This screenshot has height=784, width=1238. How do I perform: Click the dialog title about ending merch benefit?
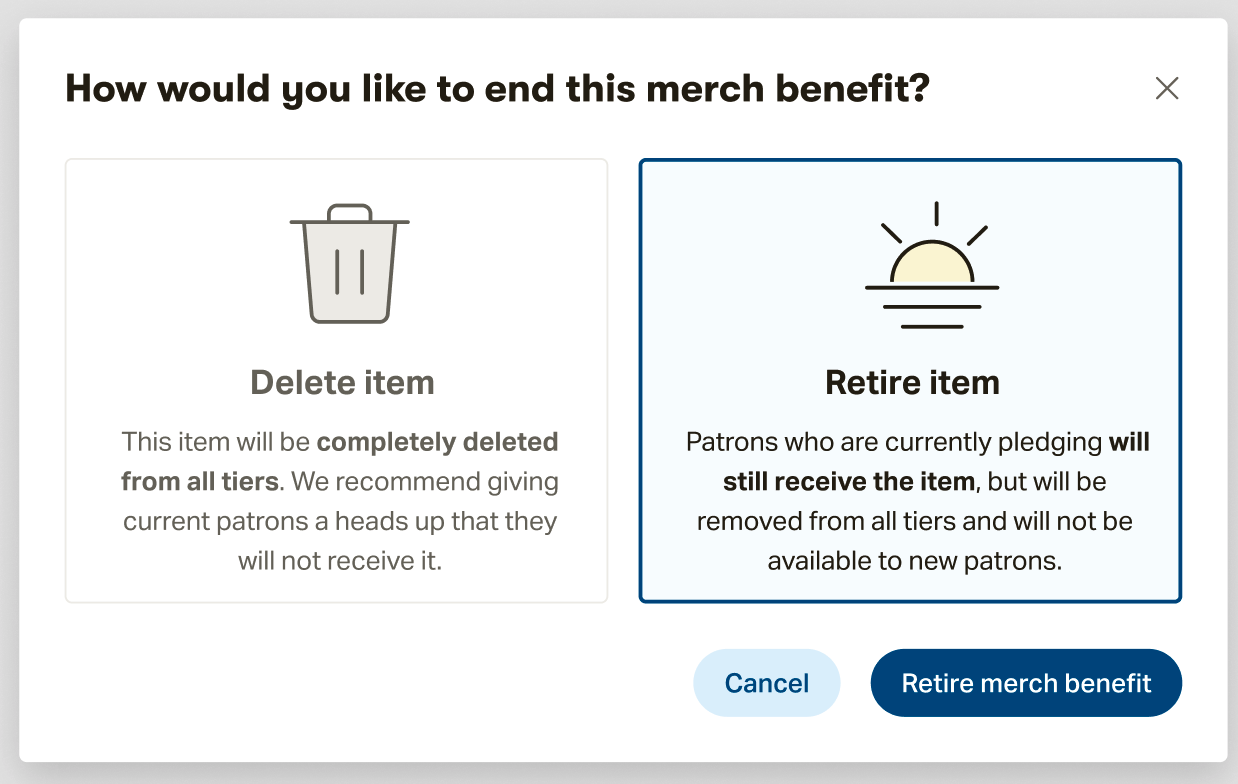pyautogui.click(x=497, y=89)
